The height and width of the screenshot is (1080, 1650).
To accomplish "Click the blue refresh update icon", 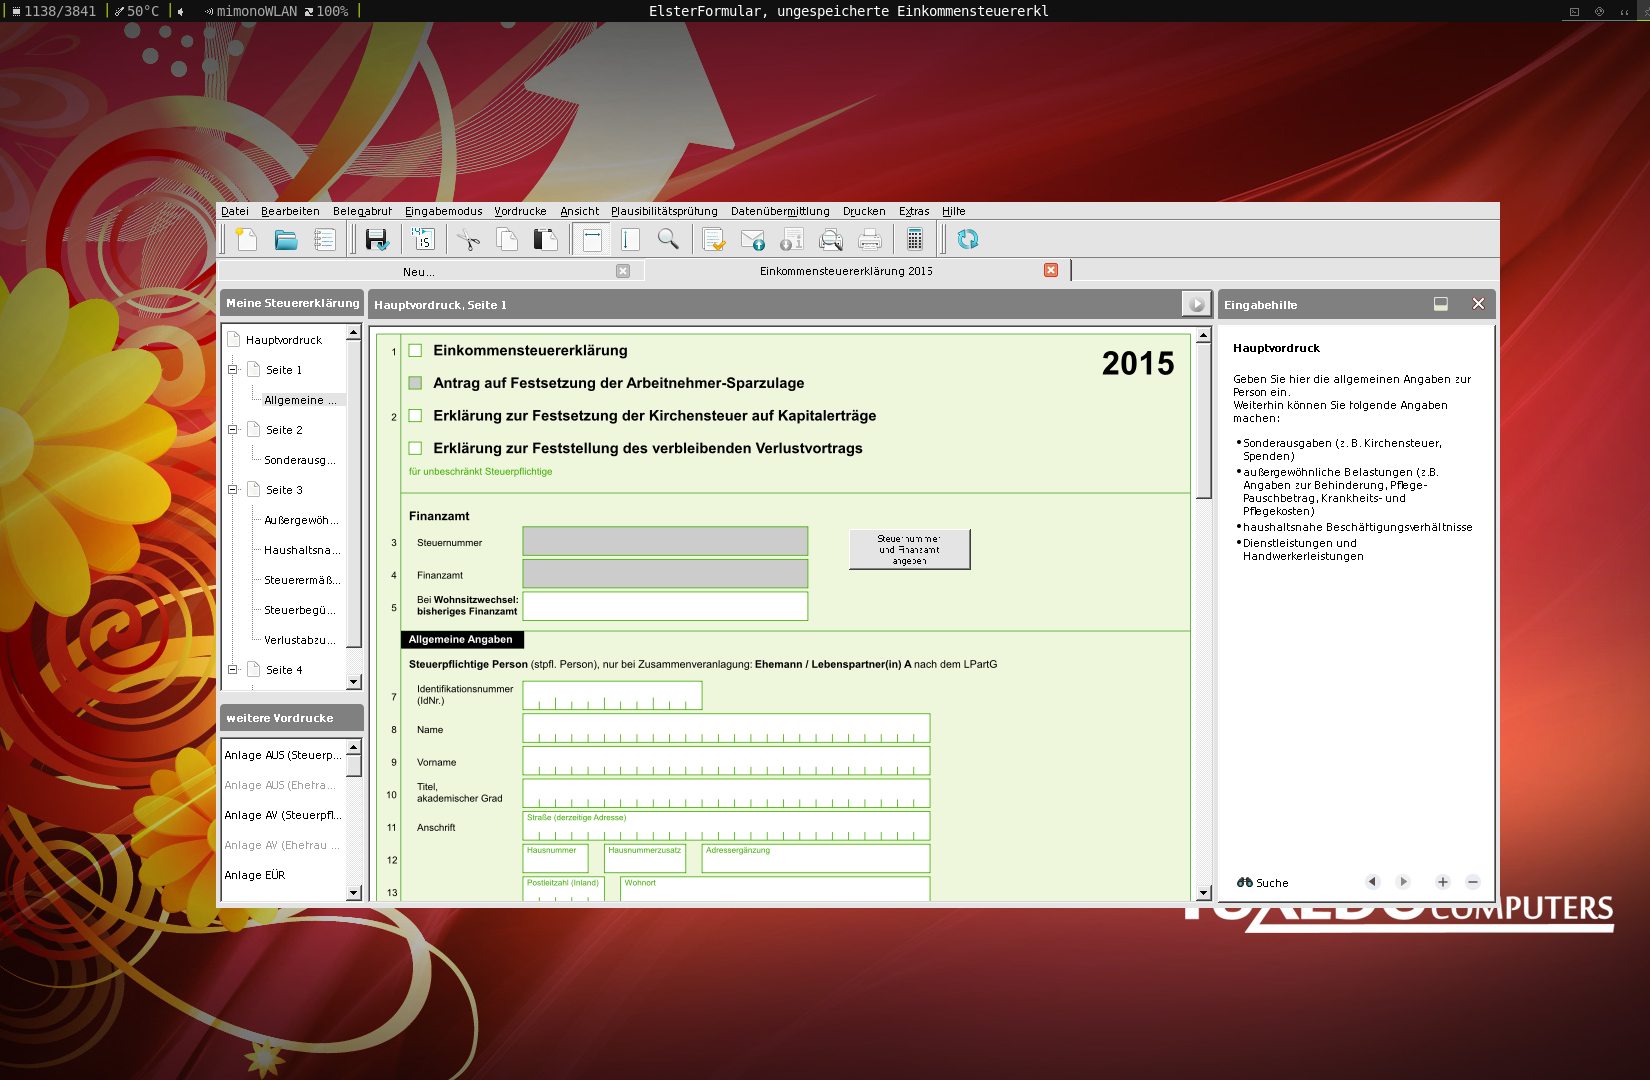I will coord(967,239).
